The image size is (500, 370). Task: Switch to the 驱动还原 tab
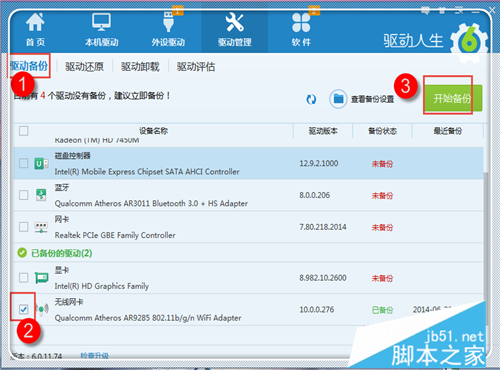(x=84, y=67)
